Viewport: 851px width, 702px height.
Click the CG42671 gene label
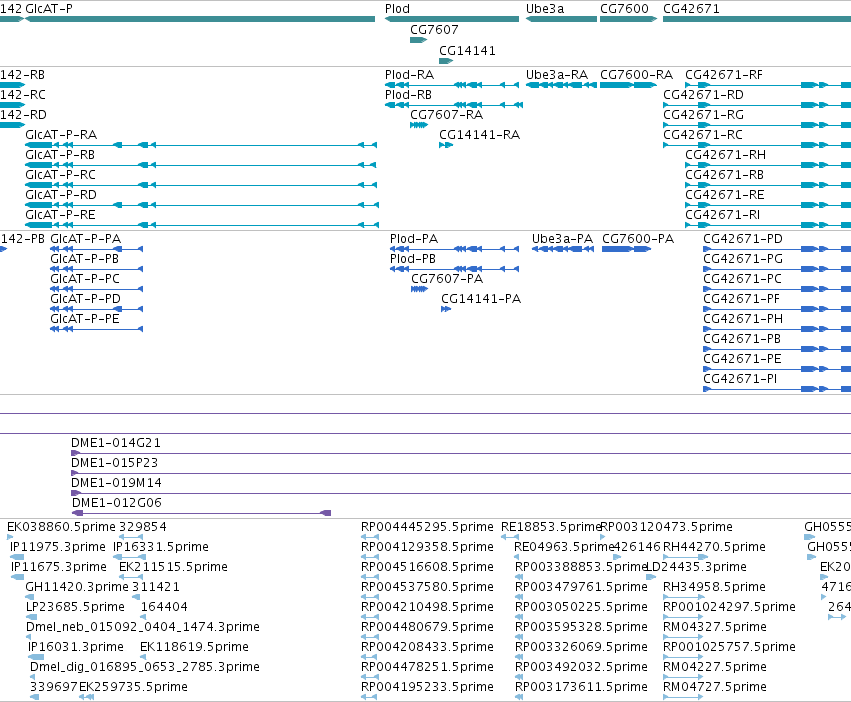tap(691, 9)
